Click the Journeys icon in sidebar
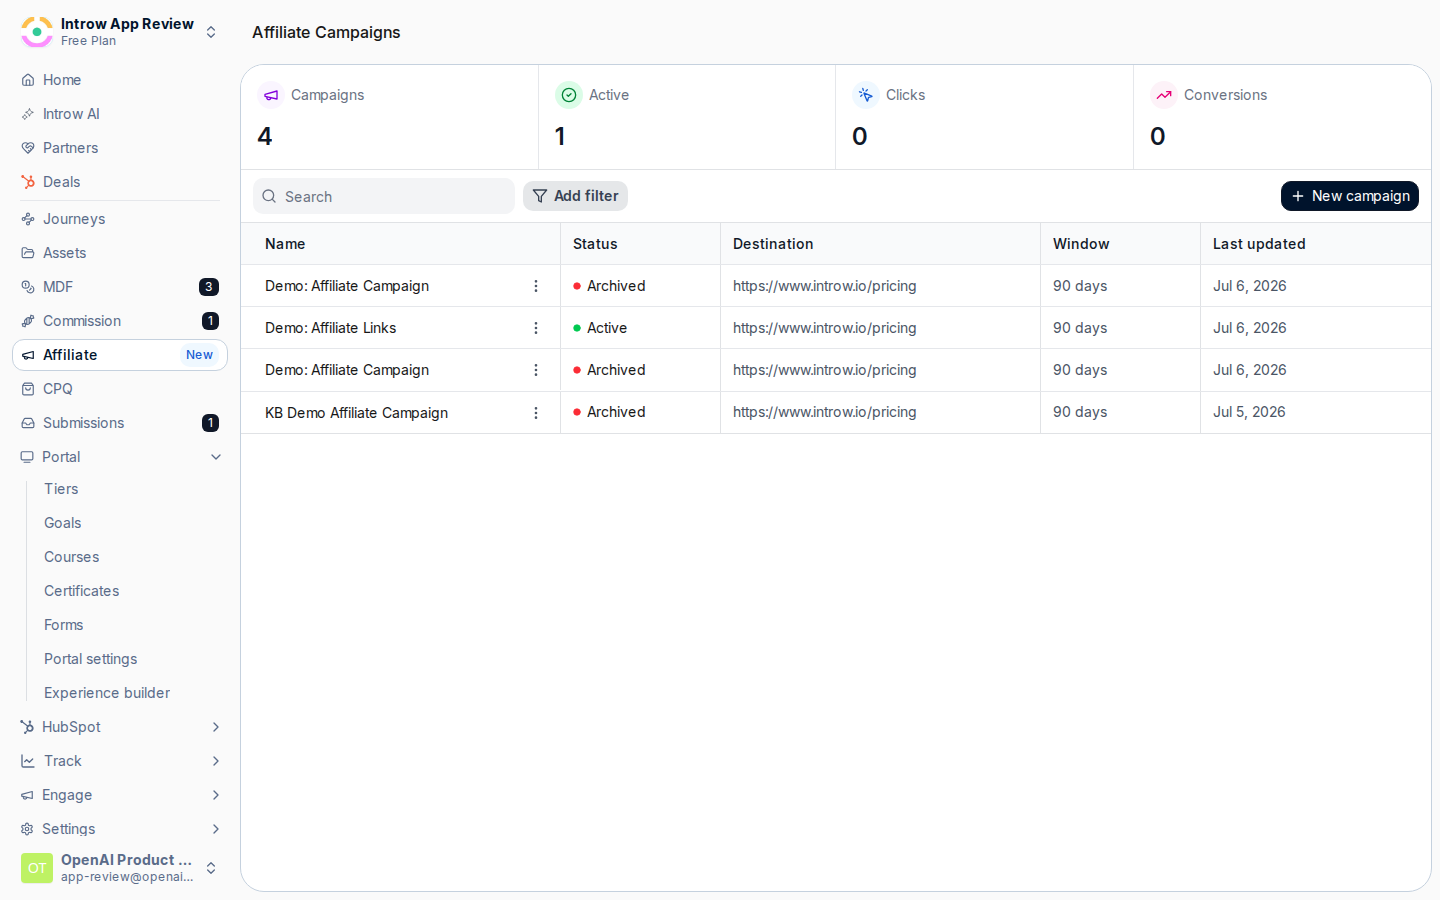Image resolution: width=1440 pixels, height=900 pixels. [x=28, y=219]
